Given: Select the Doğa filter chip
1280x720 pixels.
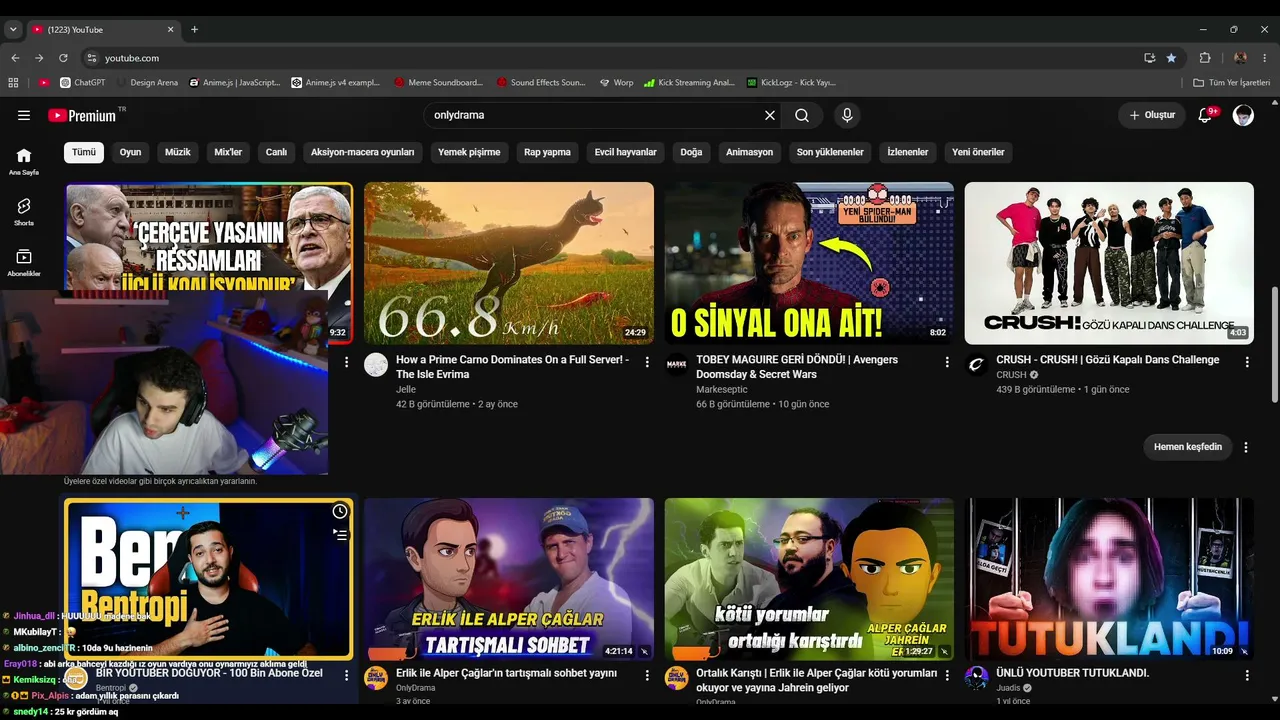Looking at the screenshot, I should (x=691, y=152).
